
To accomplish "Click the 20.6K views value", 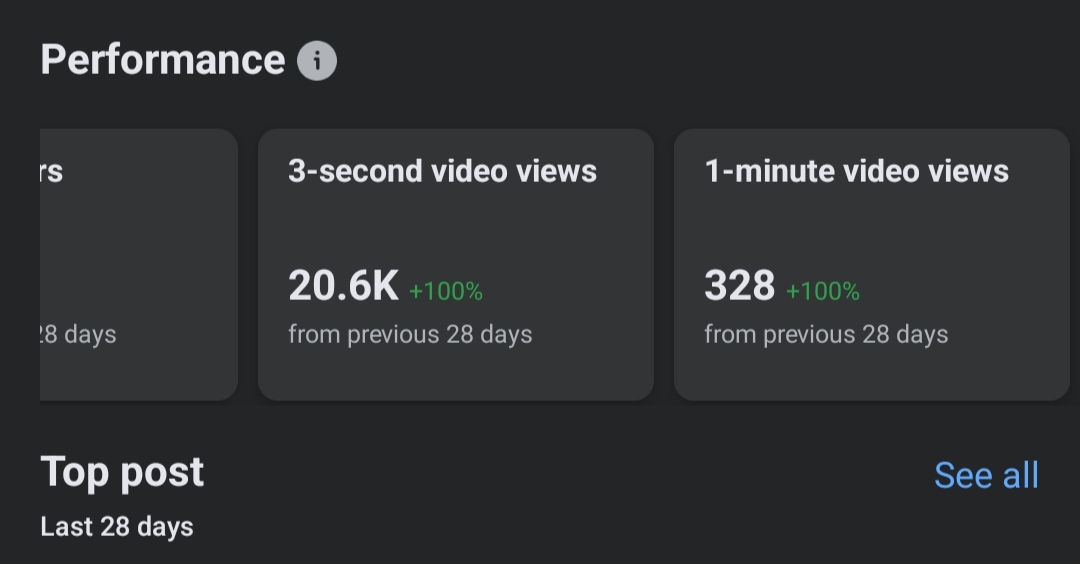I will (x=343, y=285).
